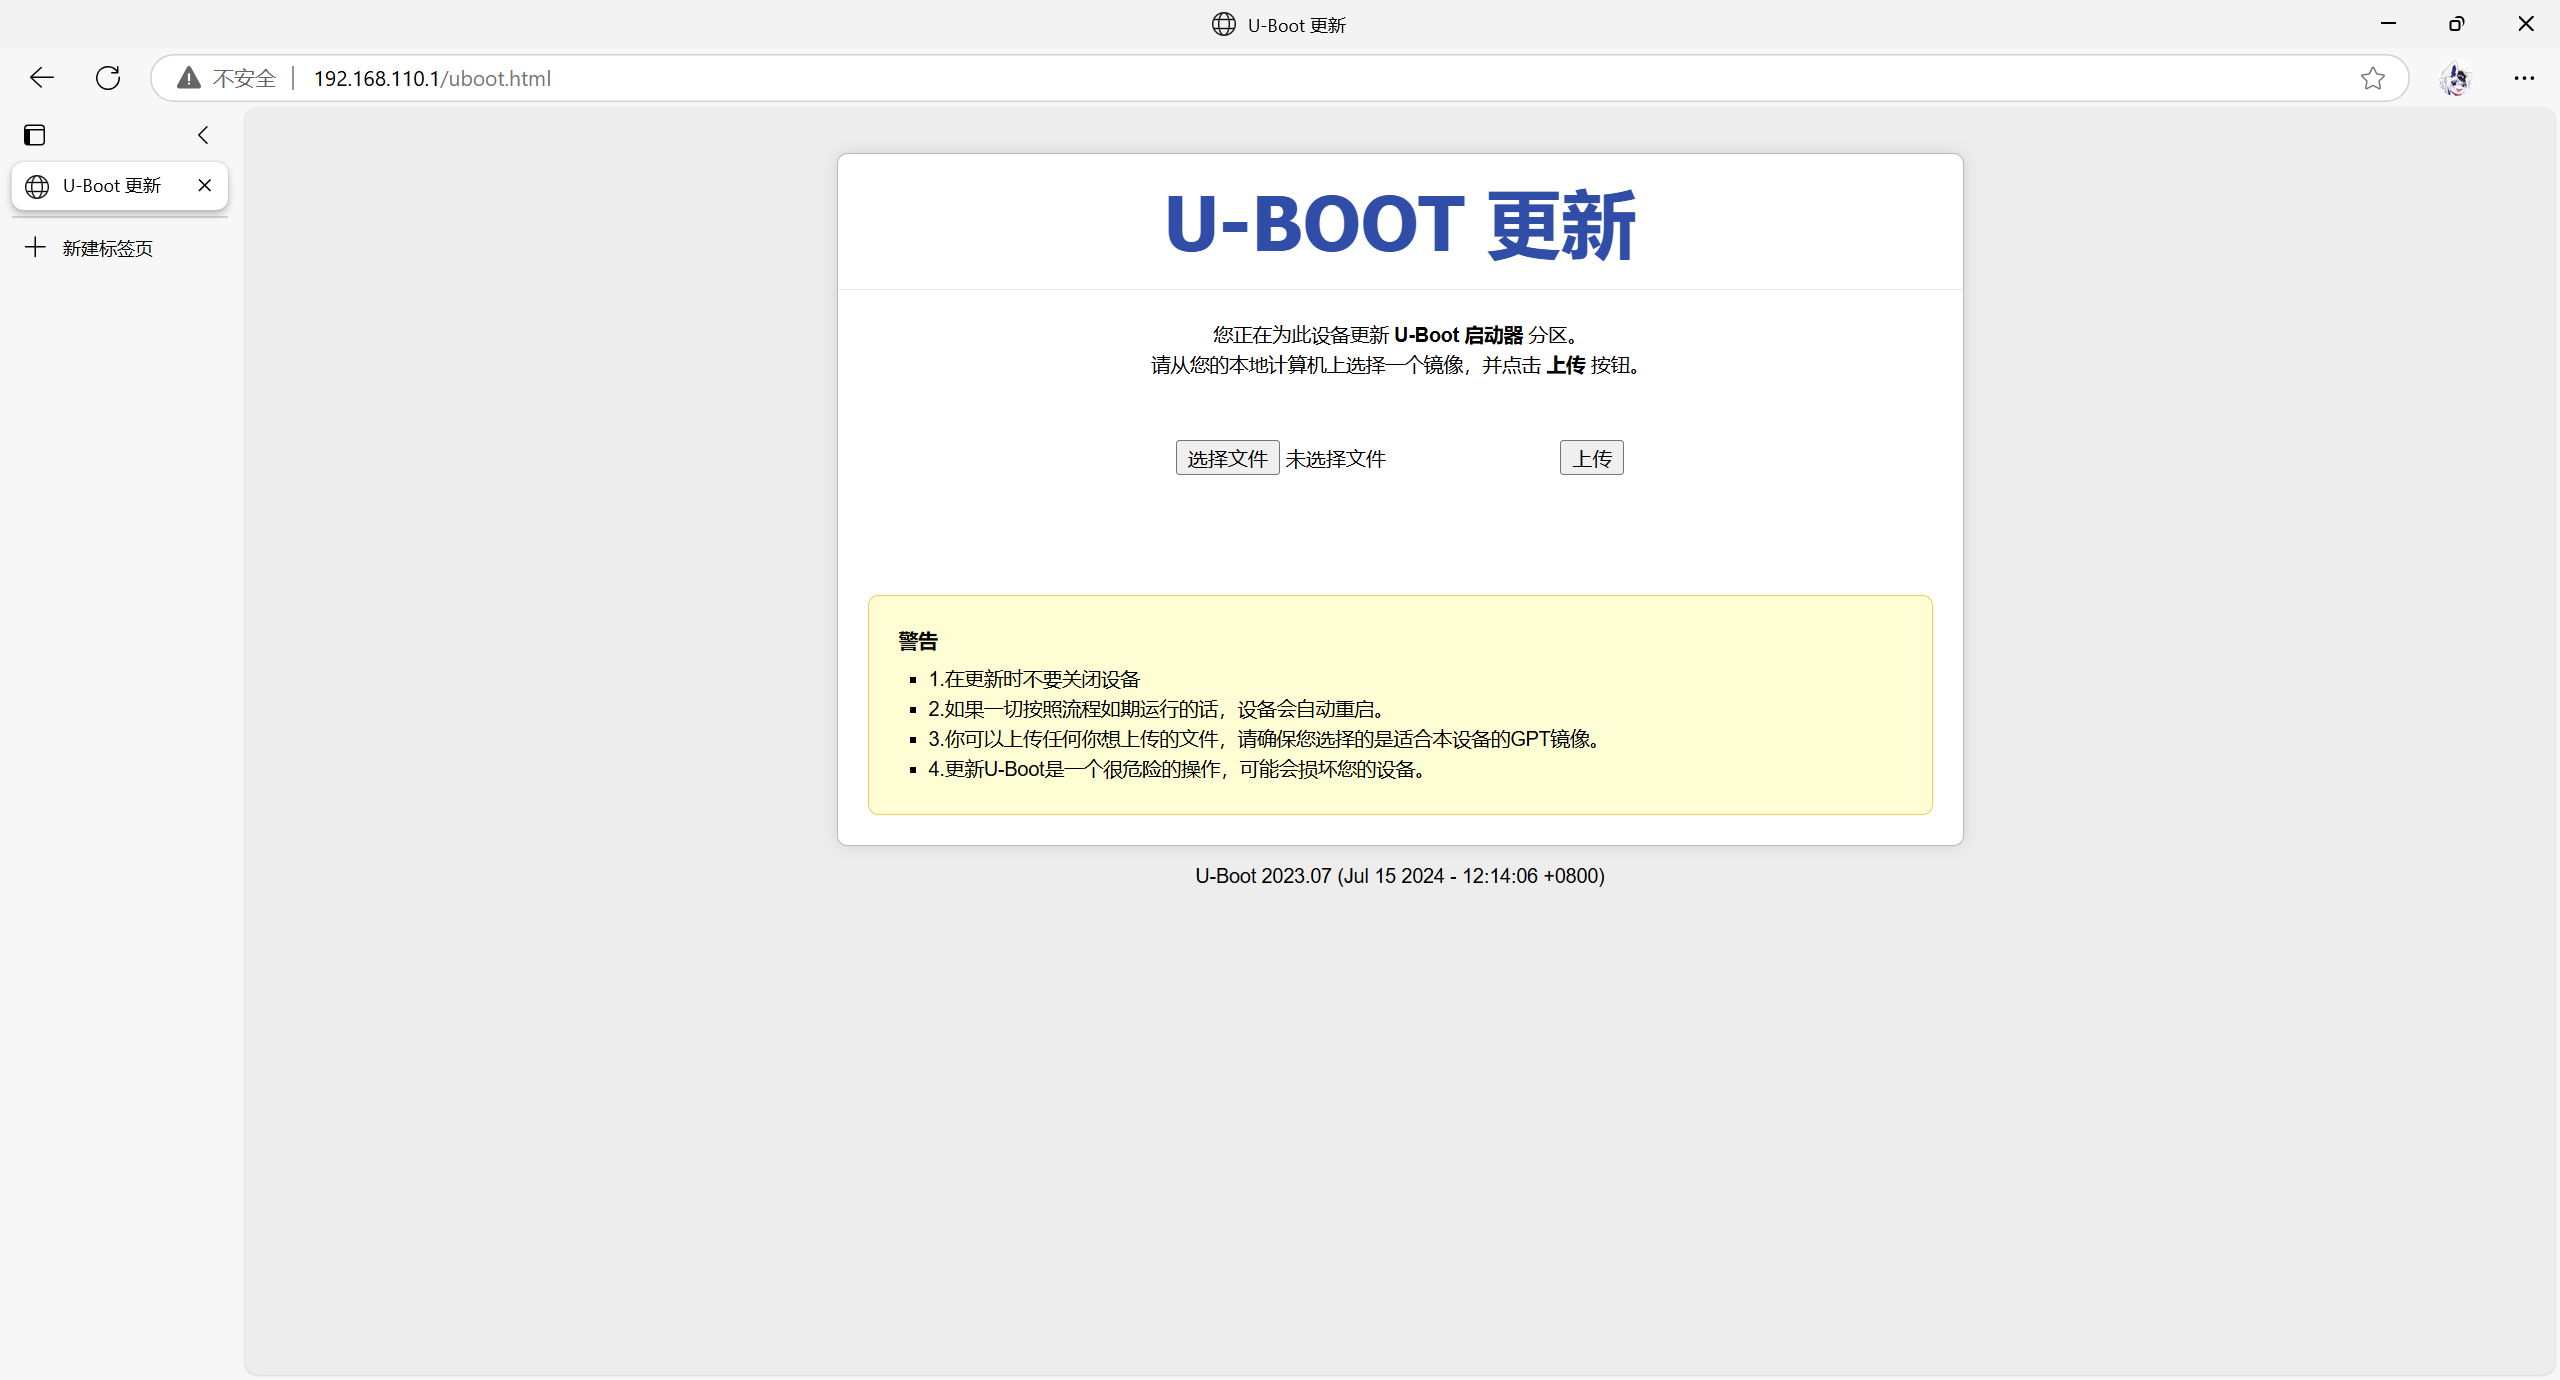Open the browser profile avatar menu
Screen dimensions: 2560x1380
coord(2456,79)
